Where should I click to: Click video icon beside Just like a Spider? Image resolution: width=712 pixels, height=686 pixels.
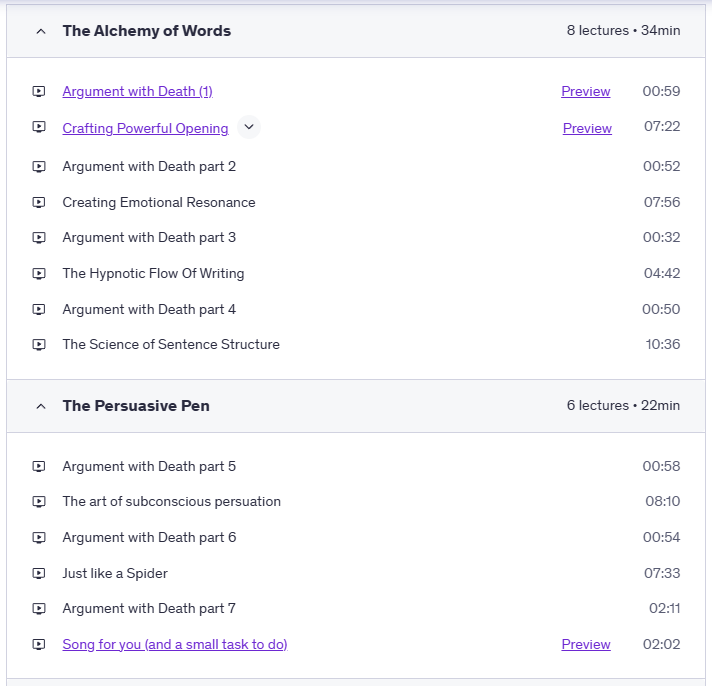[39, 573]
